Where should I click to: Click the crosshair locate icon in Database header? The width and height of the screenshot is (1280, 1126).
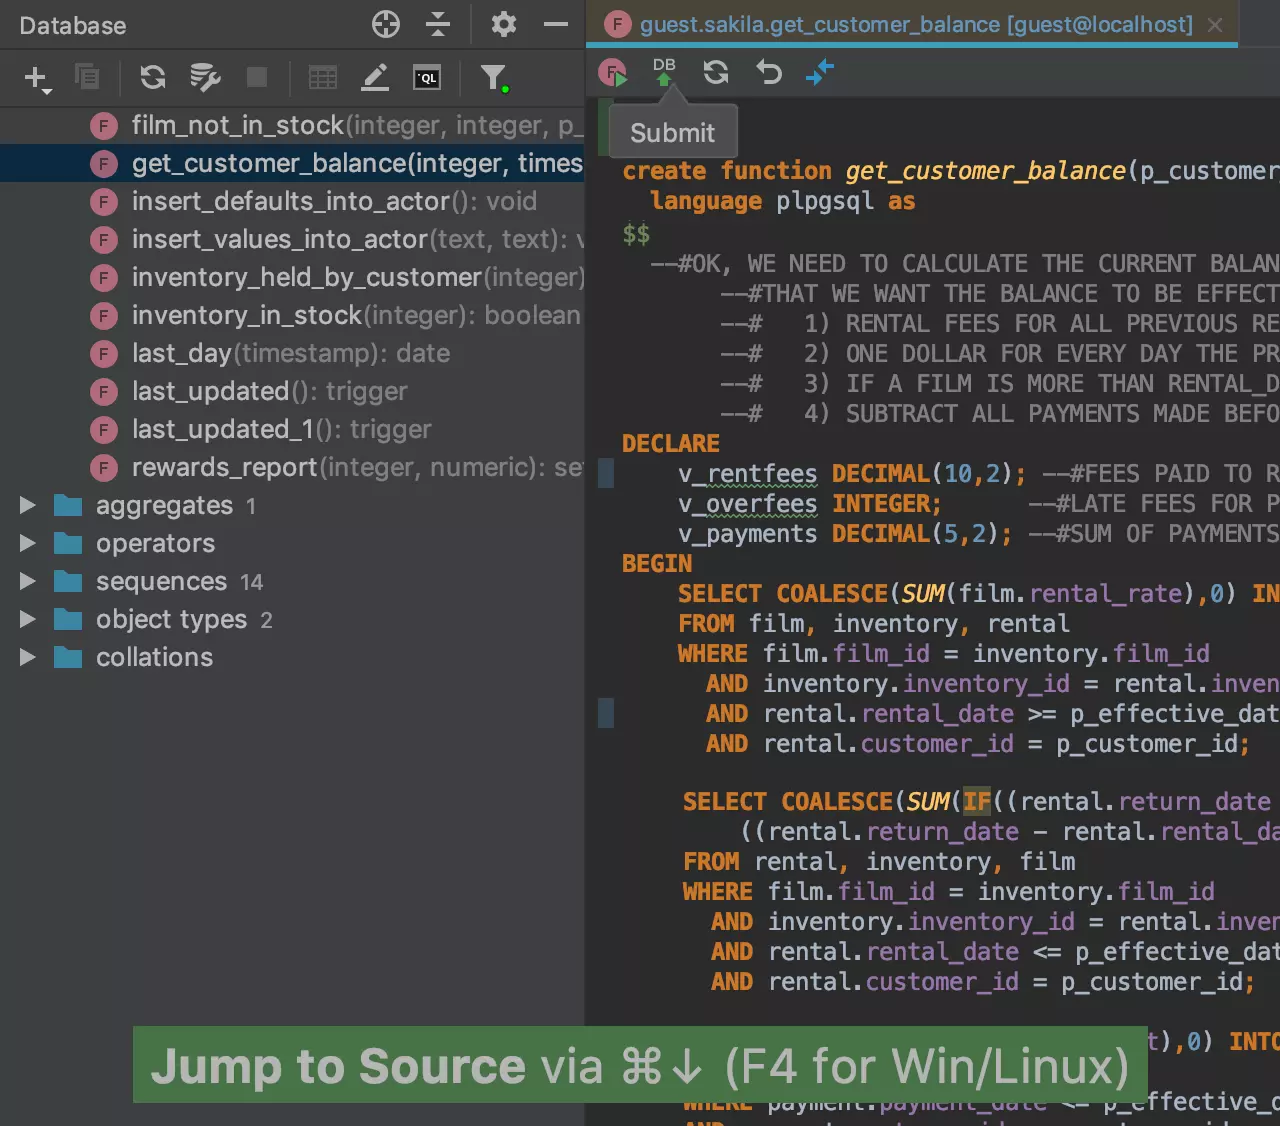pyautogui.click(x=386, y=25)
